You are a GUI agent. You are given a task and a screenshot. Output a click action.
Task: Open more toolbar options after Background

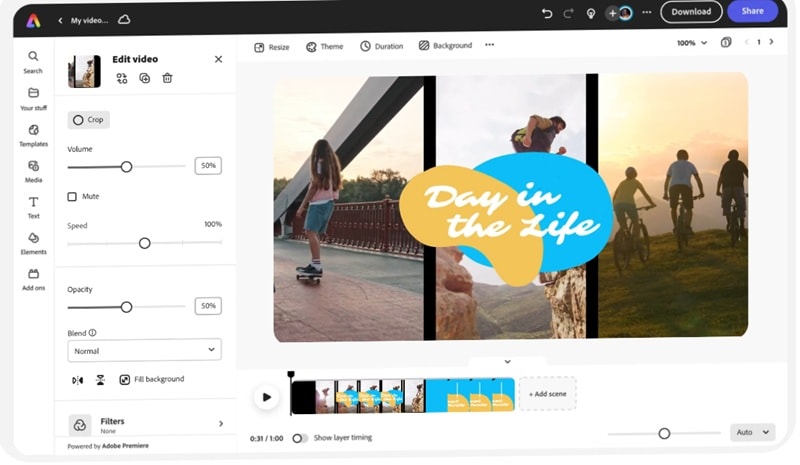coord(489,45)
